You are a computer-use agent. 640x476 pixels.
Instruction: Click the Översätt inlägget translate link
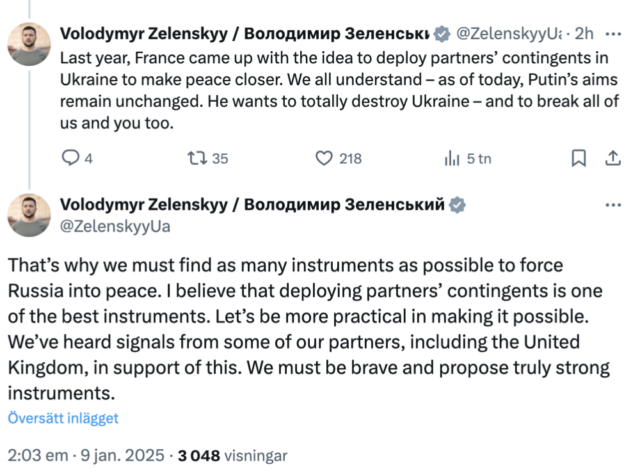click(x=63, y=418)
